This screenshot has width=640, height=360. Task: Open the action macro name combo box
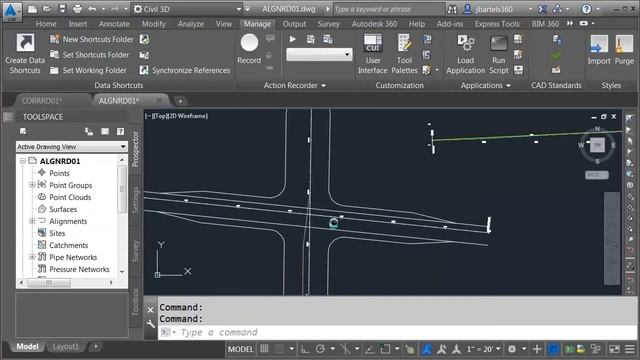pyautogui.click(x=319, y=54)
